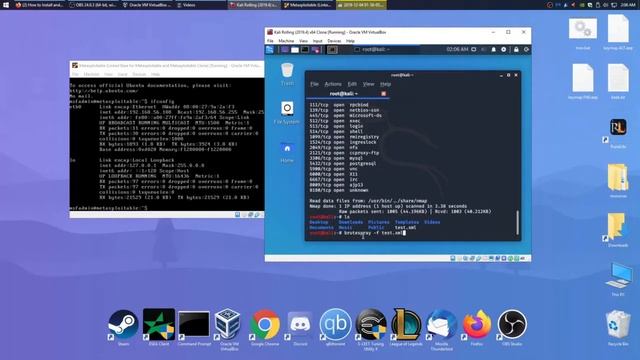Click the '3306/tcp open mysql' line
Image resolution: width=640 pixels, height=360 pixels.
click(336, 158)
